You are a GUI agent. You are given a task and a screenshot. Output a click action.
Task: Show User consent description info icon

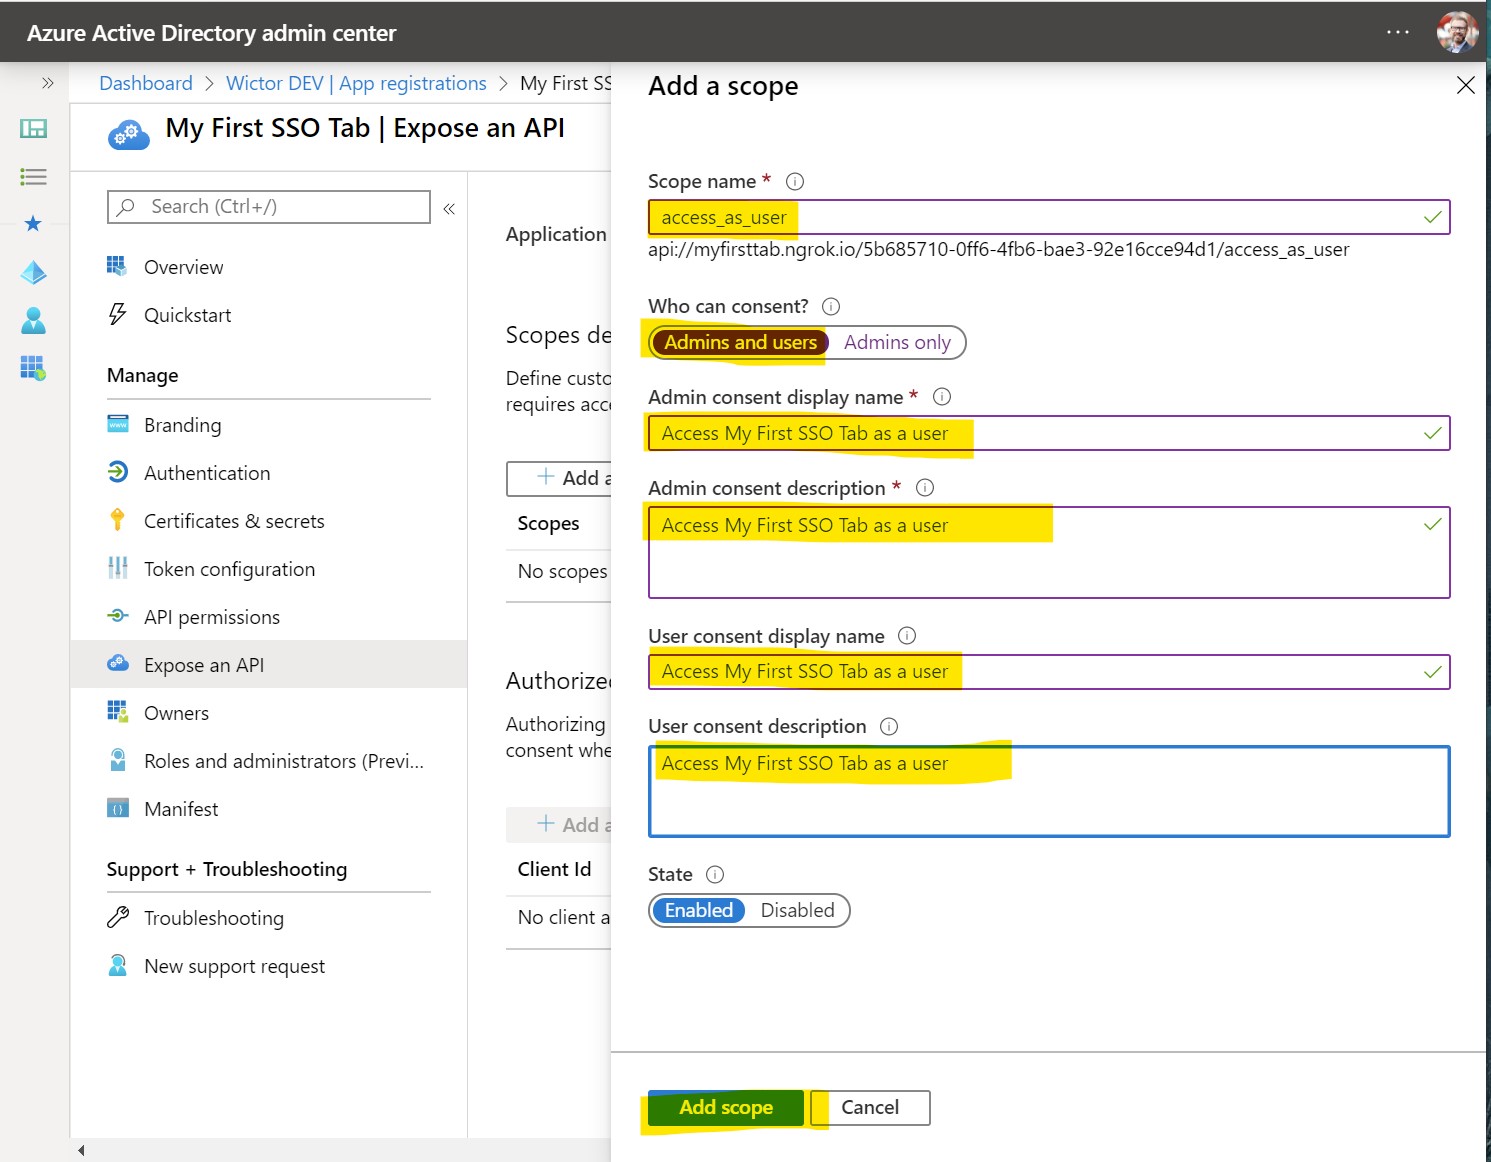tap(889, 727)
